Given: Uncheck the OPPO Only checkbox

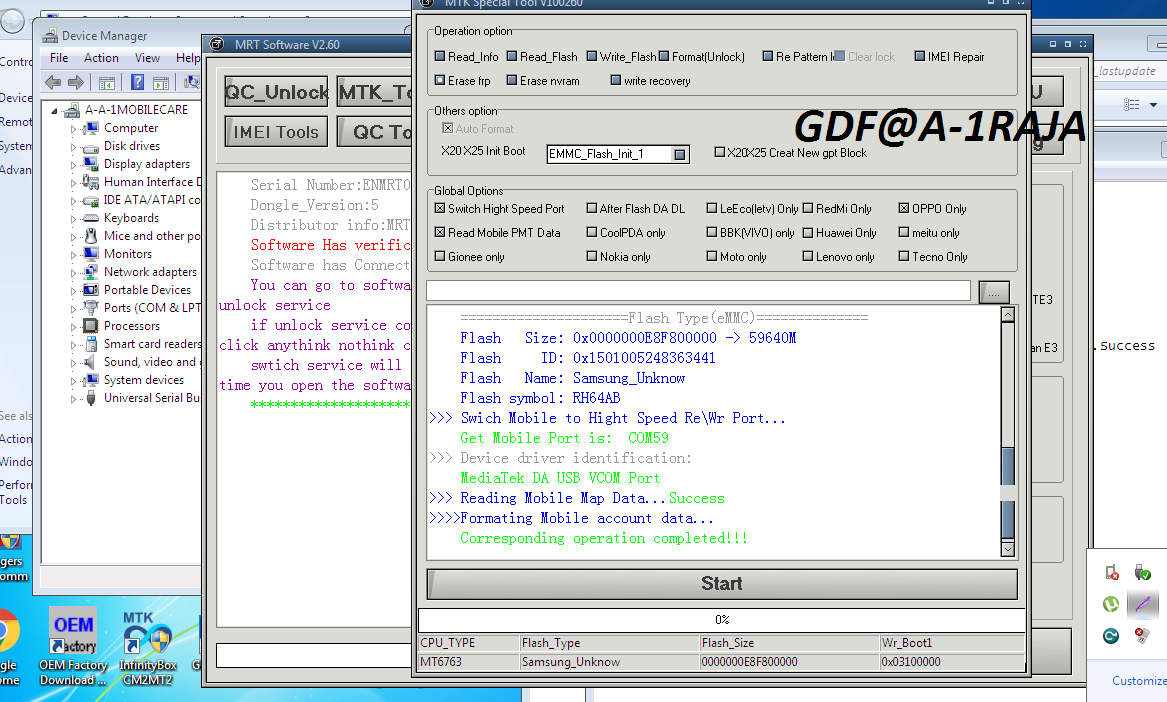Looking at the screenshot, I should coord(904,208).
